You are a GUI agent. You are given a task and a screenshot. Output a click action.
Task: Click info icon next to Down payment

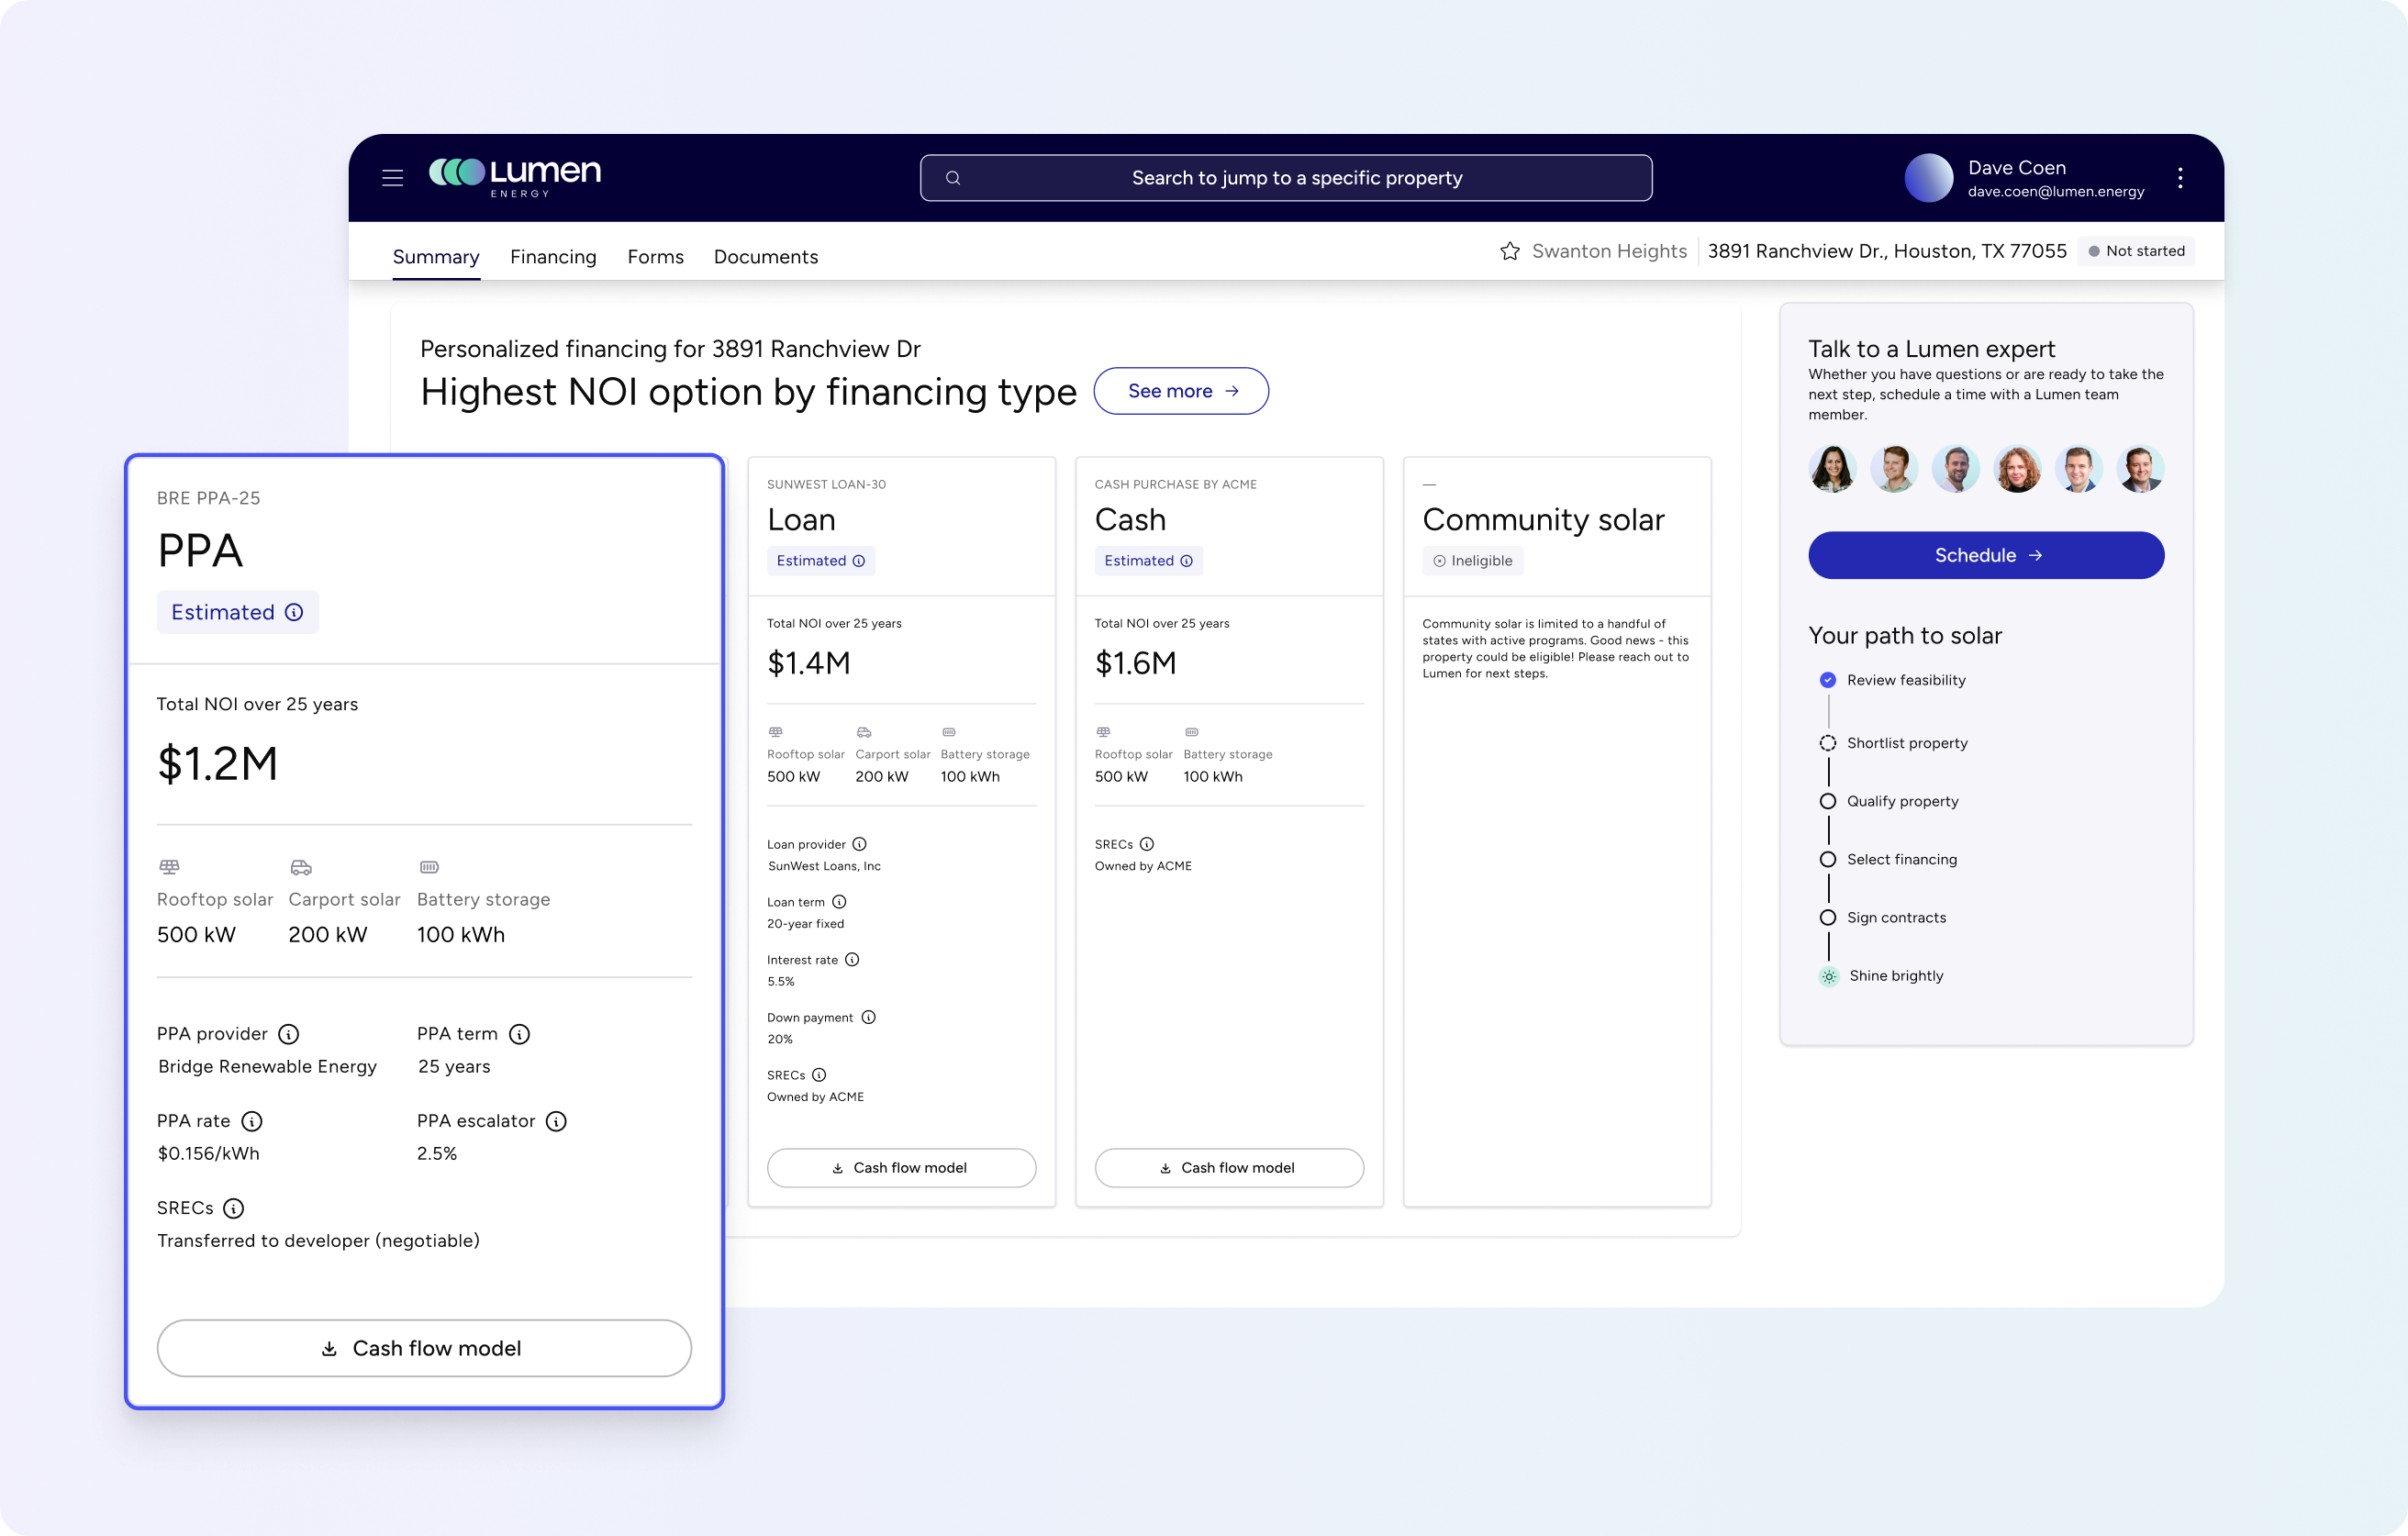coord(868,1017)
